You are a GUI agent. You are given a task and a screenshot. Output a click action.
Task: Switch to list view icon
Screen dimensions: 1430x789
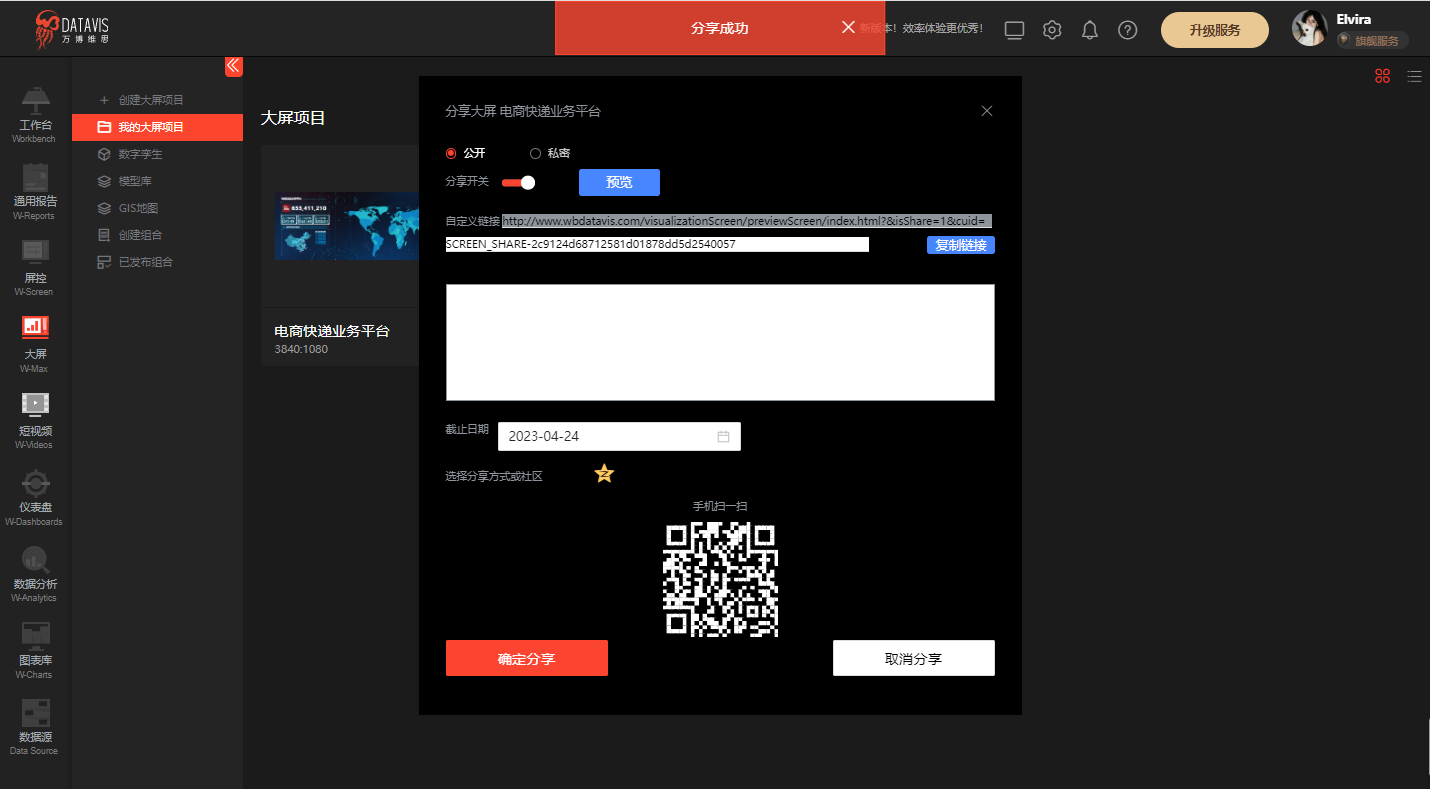click(x=1414, y=76)
